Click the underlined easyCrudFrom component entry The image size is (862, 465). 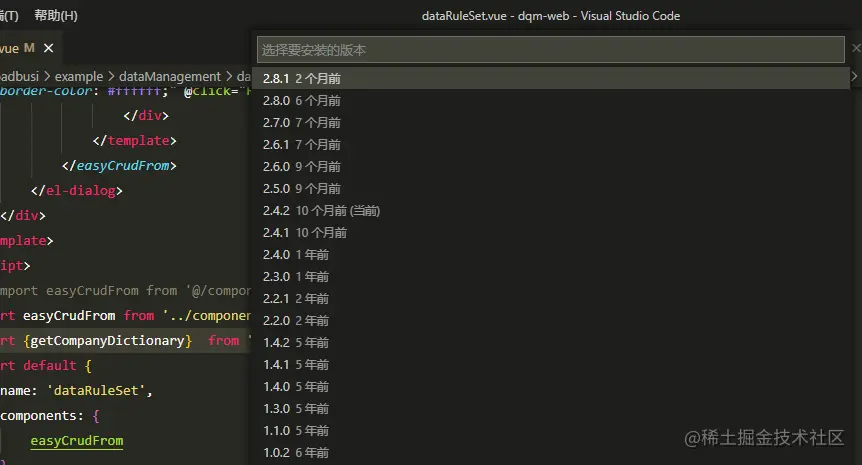tap(77, 441)
